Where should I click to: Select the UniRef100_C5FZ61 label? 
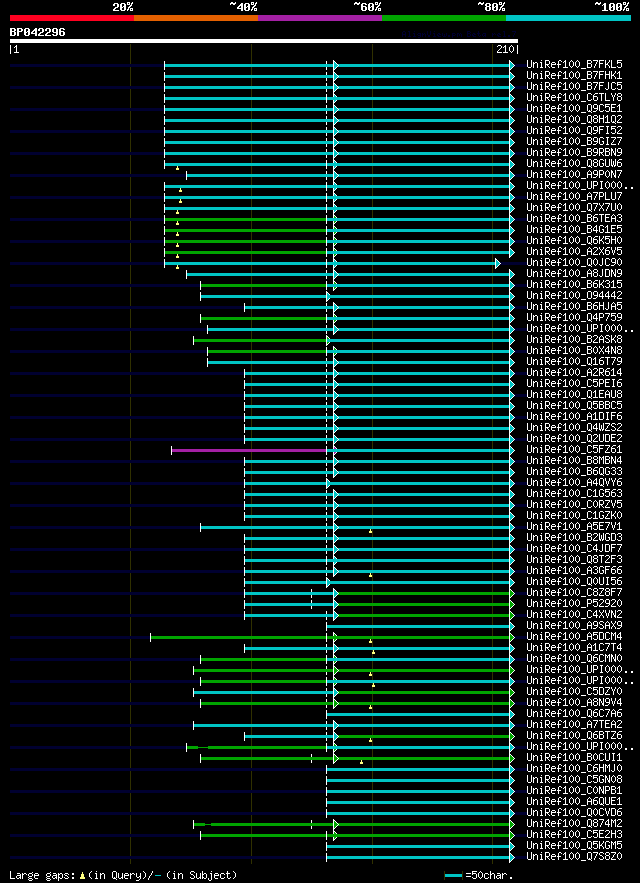(574, 449)
